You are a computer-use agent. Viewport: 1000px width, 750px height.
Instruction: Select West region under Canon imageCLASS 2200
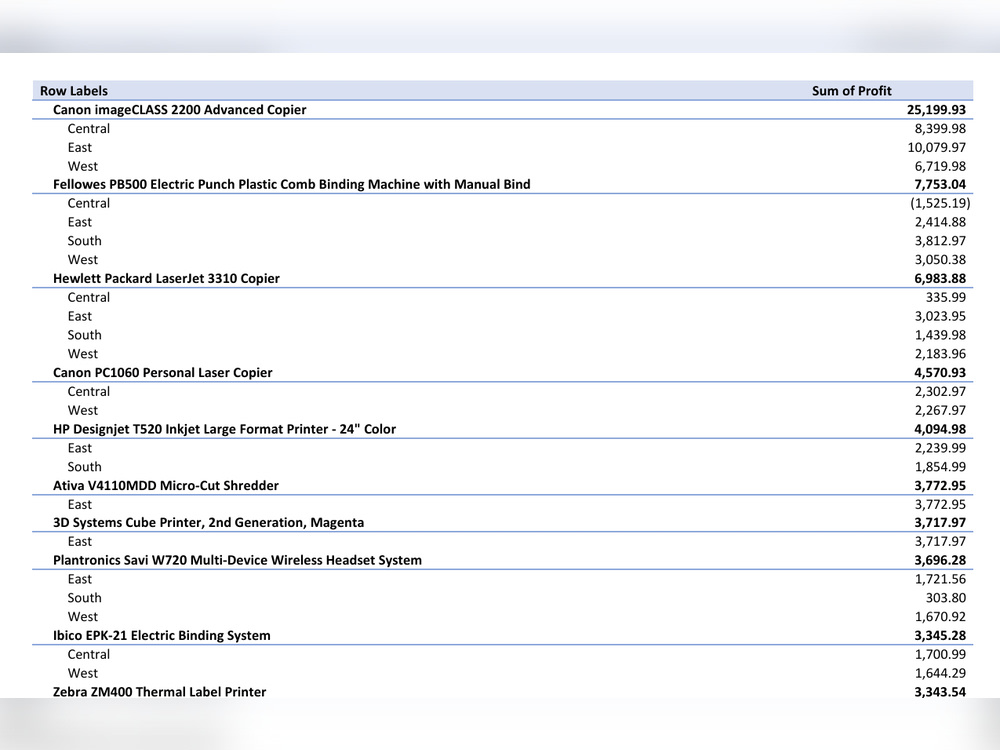83,166
